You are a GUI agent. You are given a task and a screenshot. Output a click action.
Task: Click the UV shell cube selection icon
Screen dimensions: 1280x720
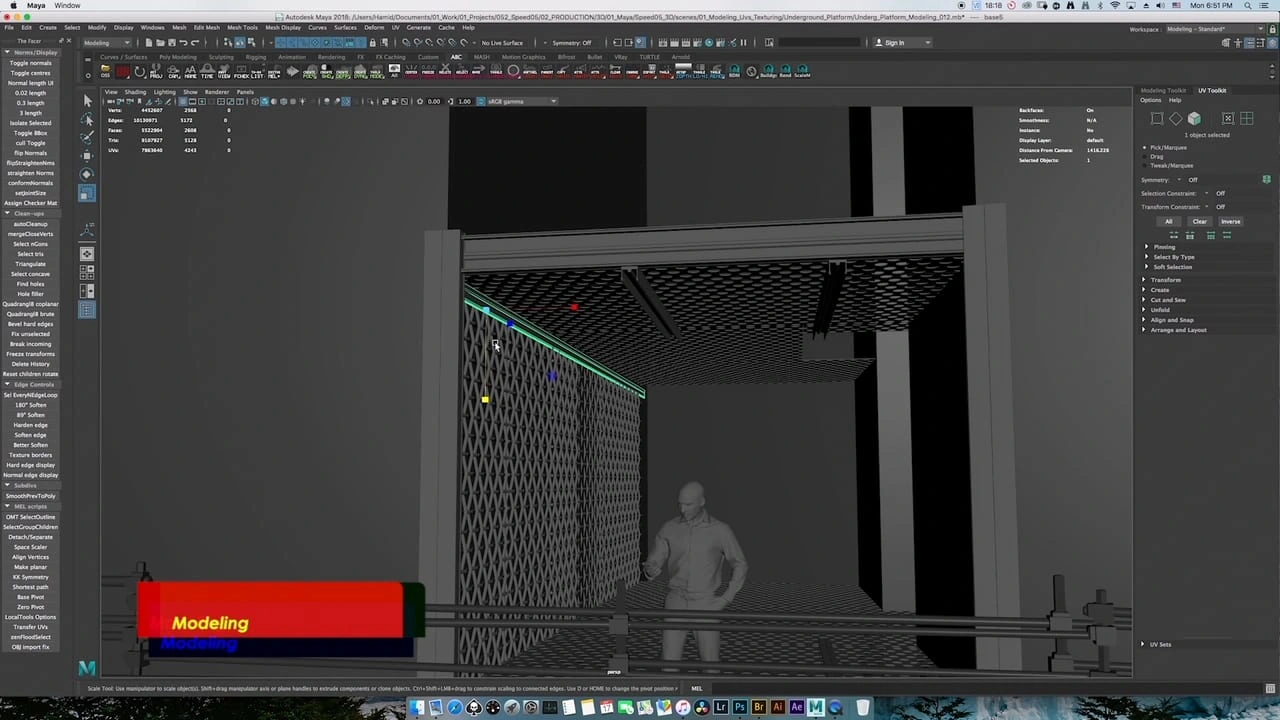[1194, 119]
